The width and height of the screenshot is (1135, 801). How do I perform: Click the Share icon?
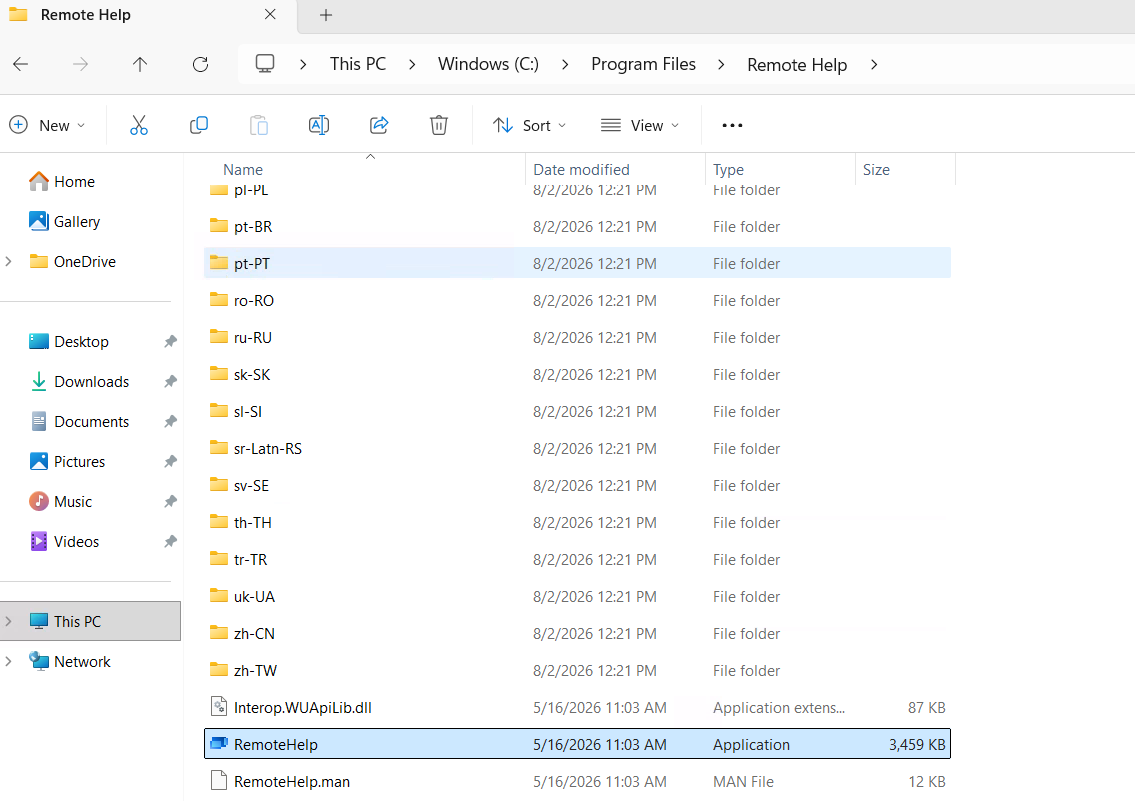pos(379,125)
